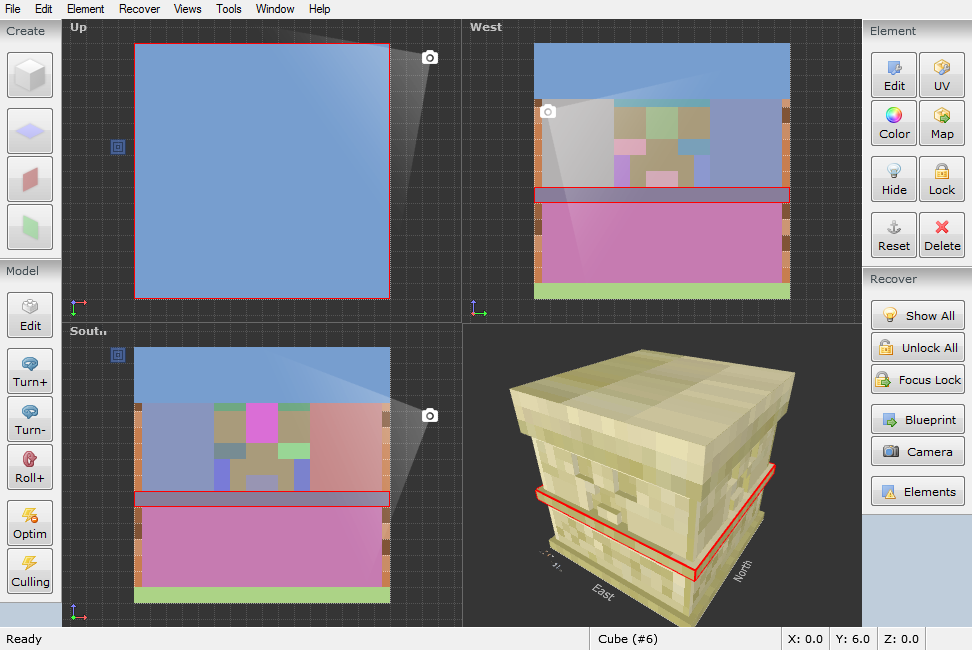The height and width of the screenshot is (650, 972).
Task: Open the Tools menu
Action: (x=229, y=9)
